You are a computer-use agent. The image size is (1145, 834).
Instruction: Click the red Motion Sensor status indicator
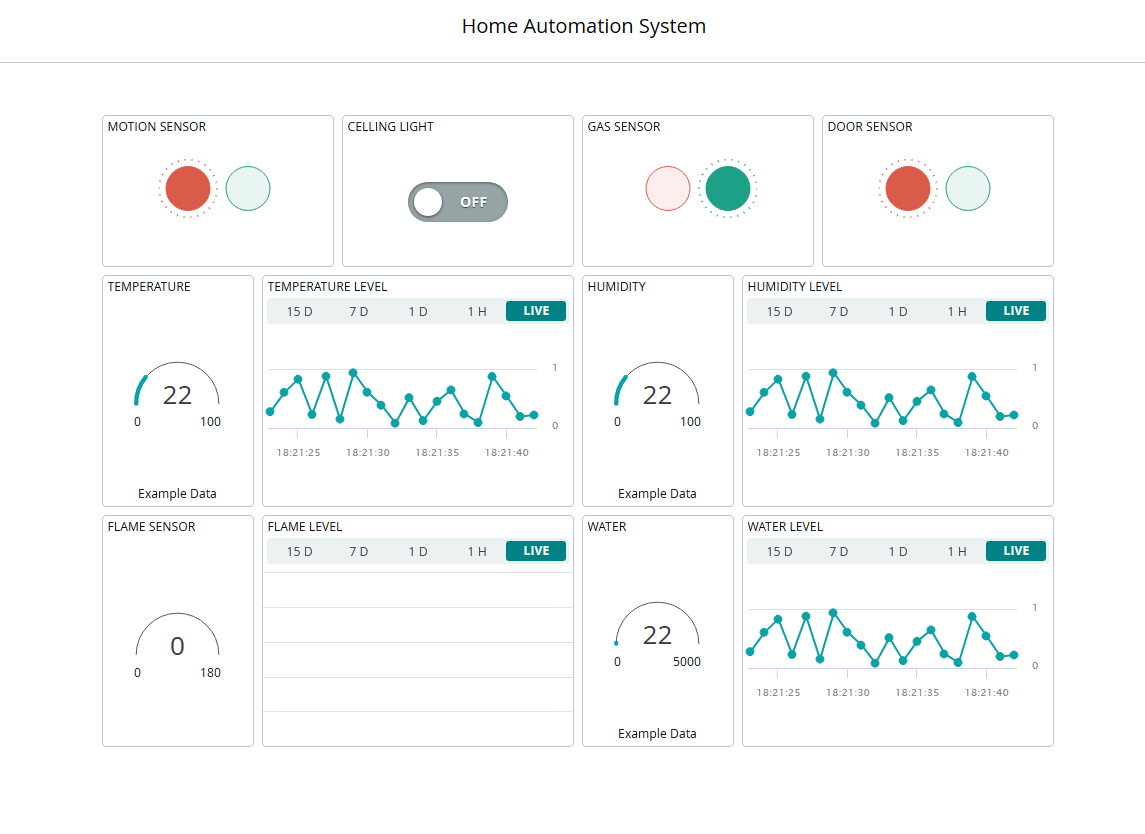point(188,188)
